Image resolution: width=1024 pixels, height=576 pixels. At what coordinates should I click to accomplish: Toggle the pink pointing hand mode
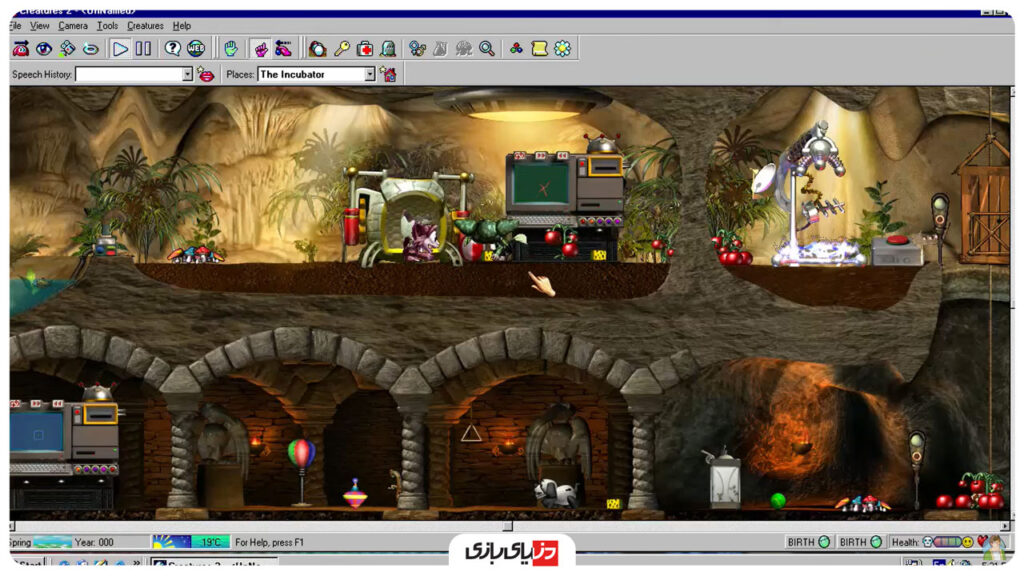click(261, 48)
